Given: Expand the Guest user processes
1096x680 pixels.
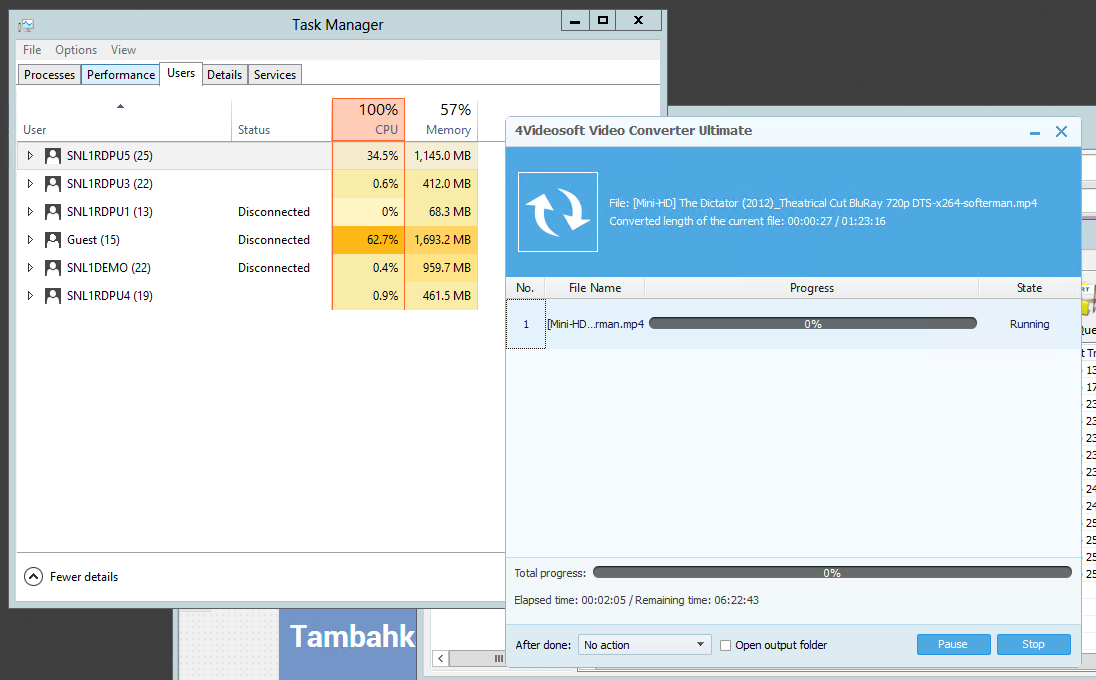Looking at the screenshot, I should click(x=30, y=240).
